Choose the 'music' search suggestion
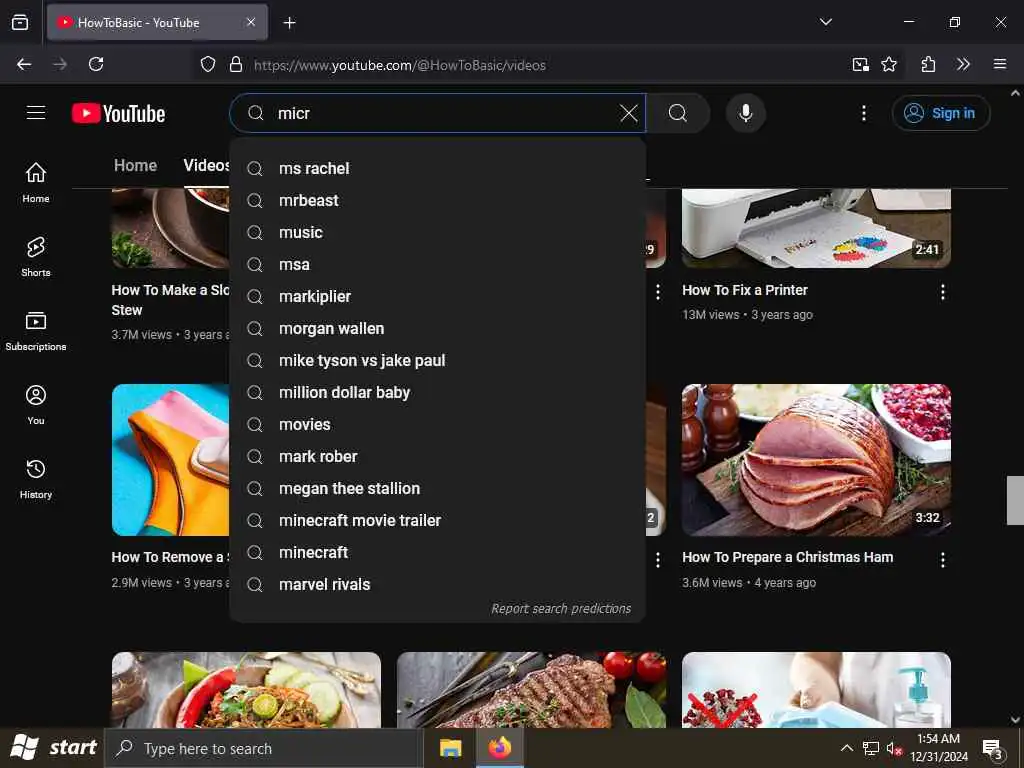The image size is (1024, 768). click(438, 232)
